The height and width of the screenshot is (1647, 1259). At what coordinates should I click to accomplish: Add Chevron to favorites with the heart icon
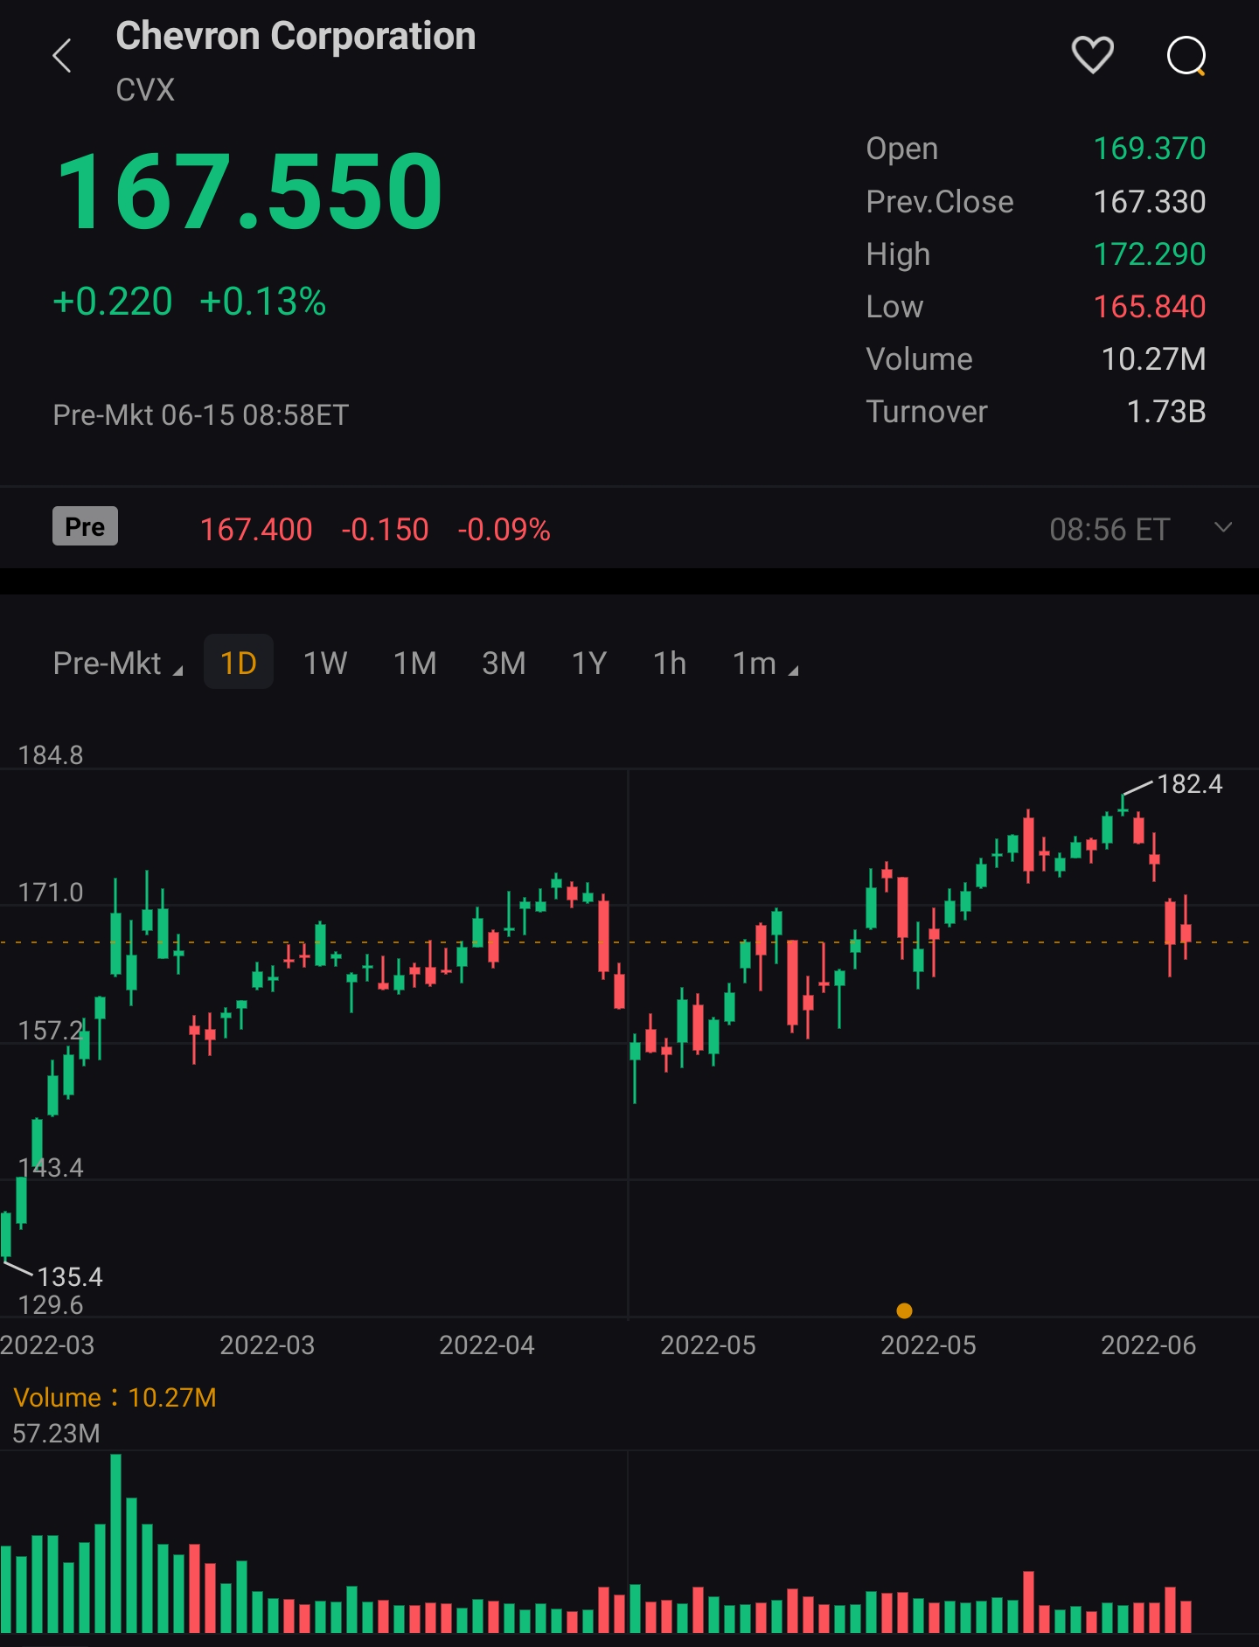(1092, 55)
